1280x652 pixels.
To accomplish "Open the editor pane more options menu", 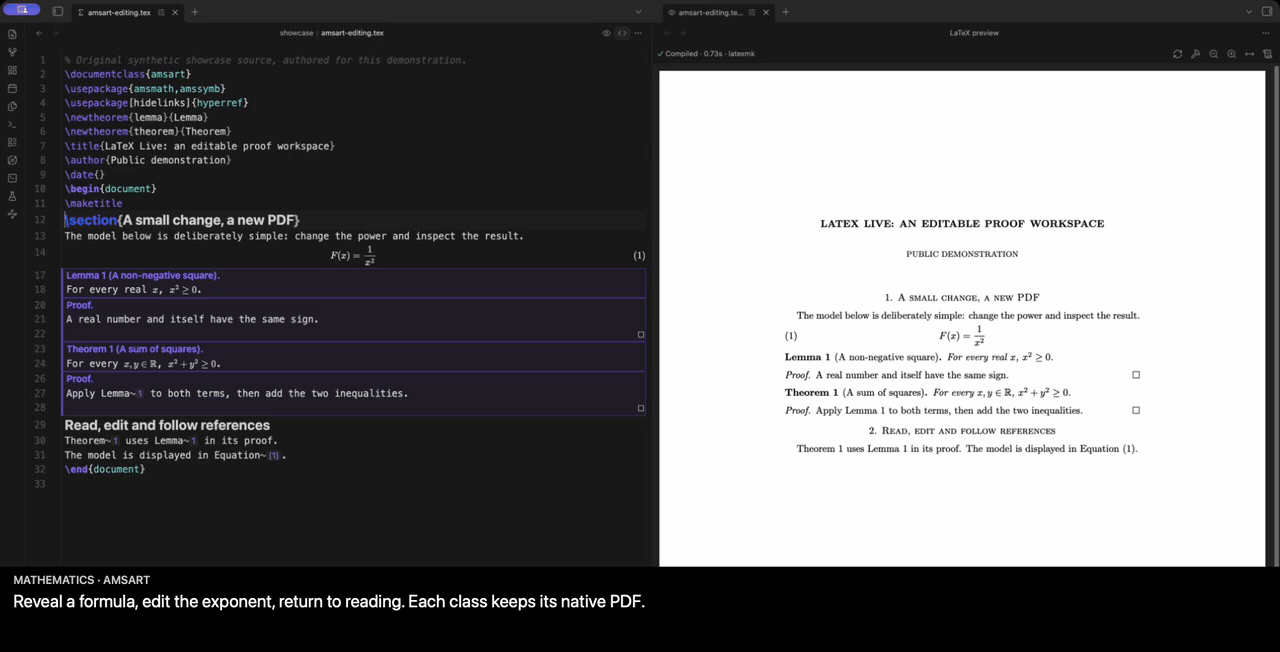I will click(638, 33).
